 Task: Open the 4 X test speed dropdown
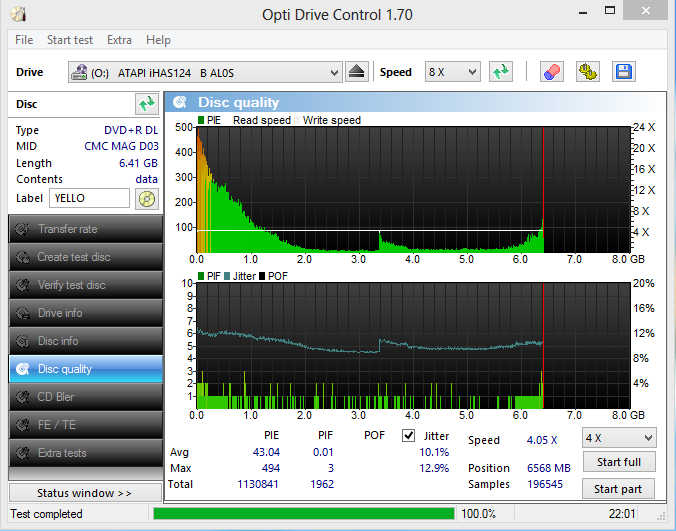tap(619, 438)
